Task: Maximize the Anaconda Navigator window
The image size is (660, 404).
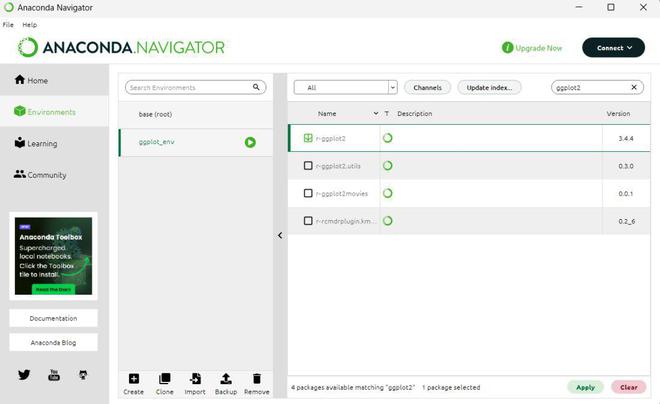Action: (611, 7)
